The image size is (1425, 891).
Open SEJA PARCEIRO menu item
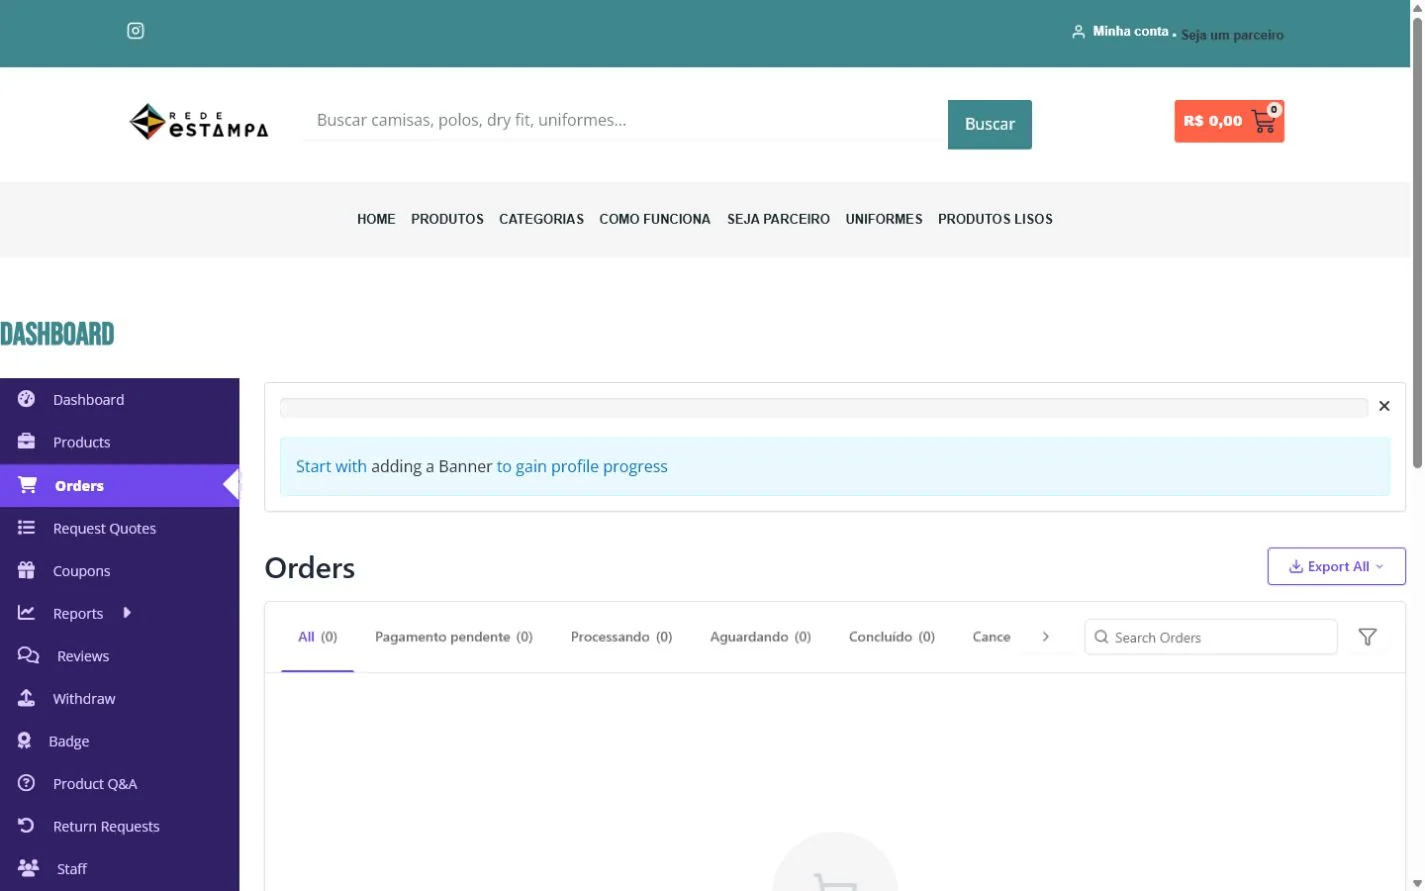click(x=778, y=219)
